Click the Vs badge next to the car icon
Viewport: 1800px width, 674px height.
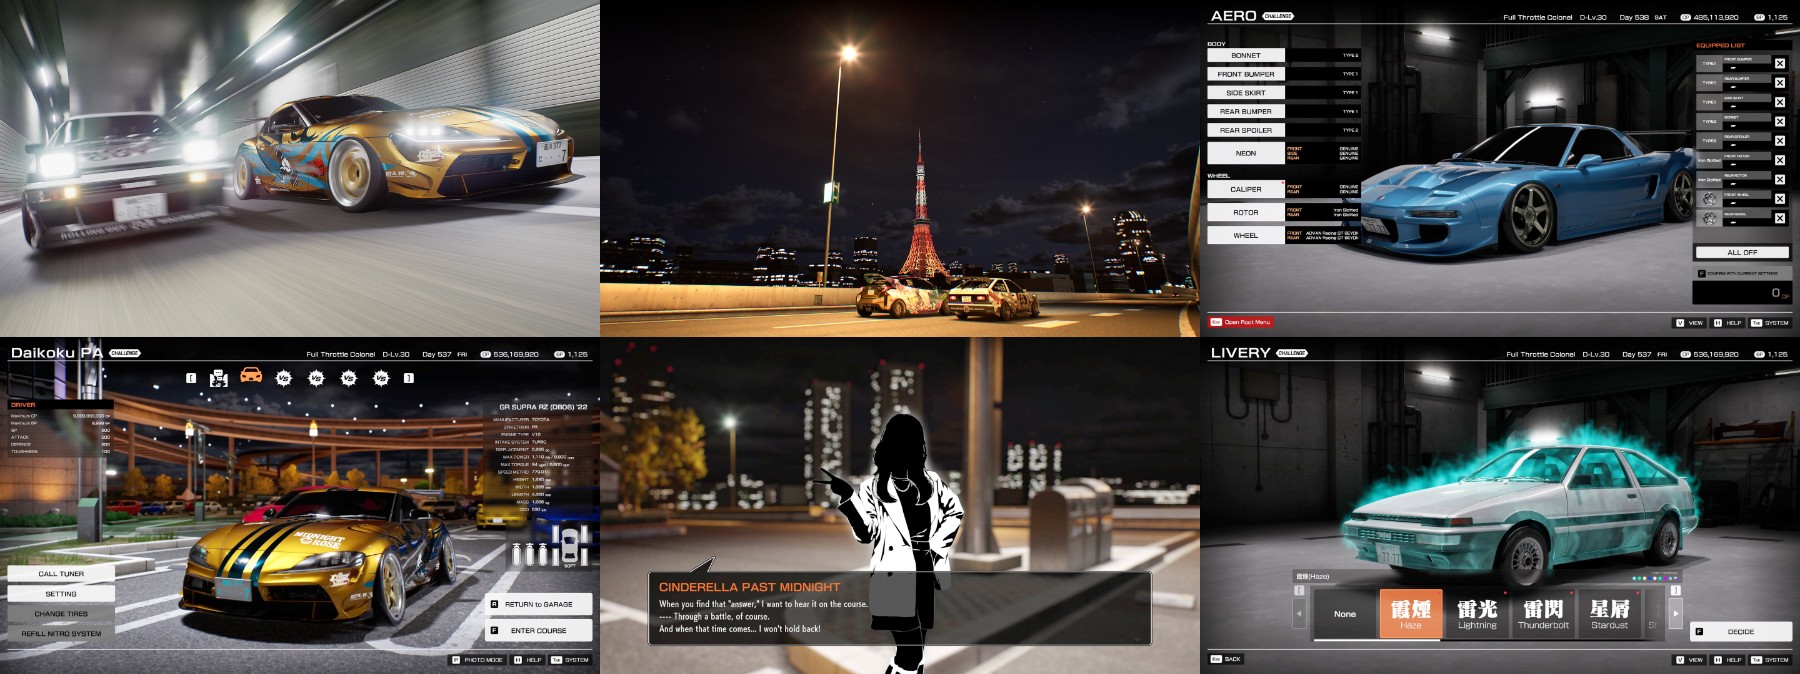[x=284, y=378]
